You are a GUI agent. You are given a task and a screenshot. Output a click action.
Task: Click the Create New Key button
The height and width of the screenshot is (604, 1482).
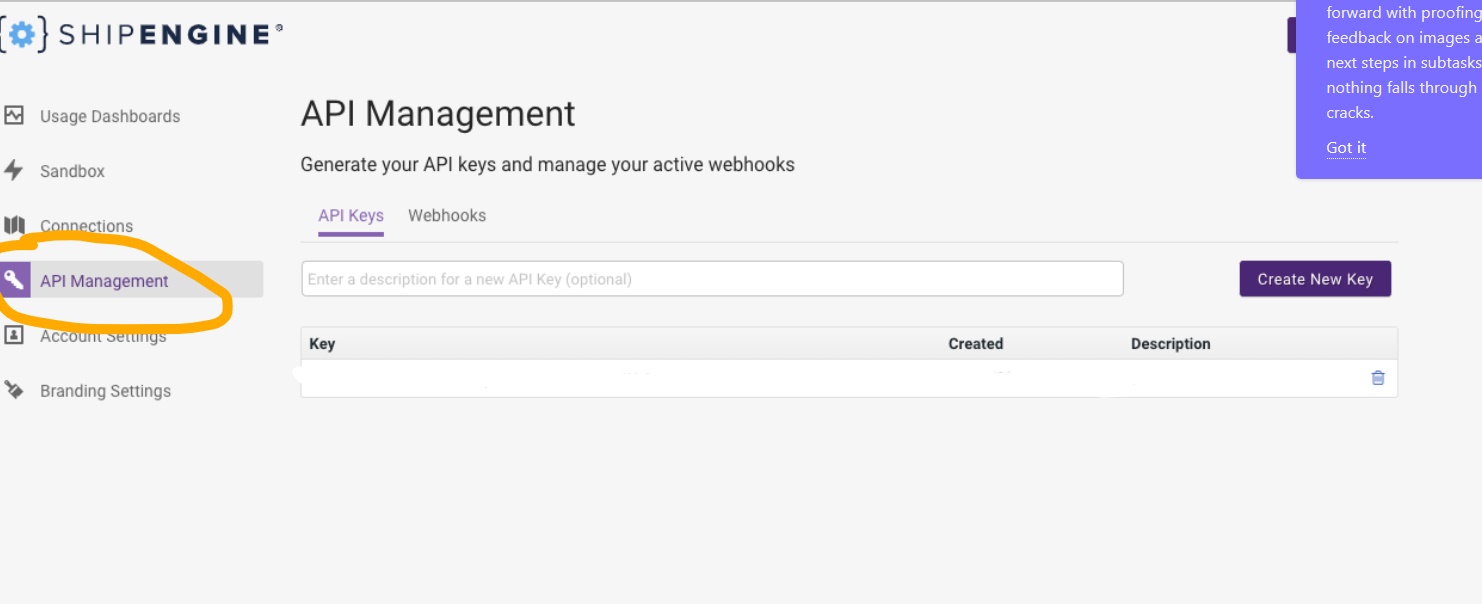[1315, 279]
